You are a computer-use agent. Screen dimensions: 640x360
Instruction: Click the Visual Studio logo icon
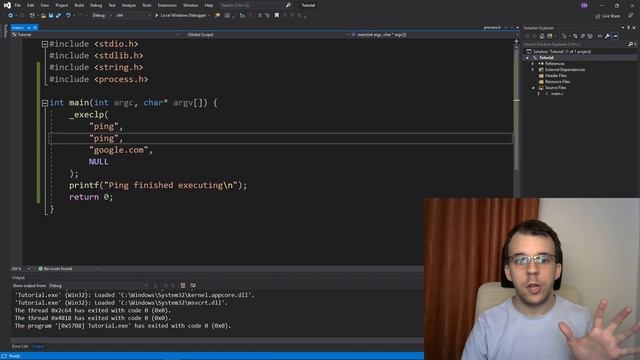(7, 5)
